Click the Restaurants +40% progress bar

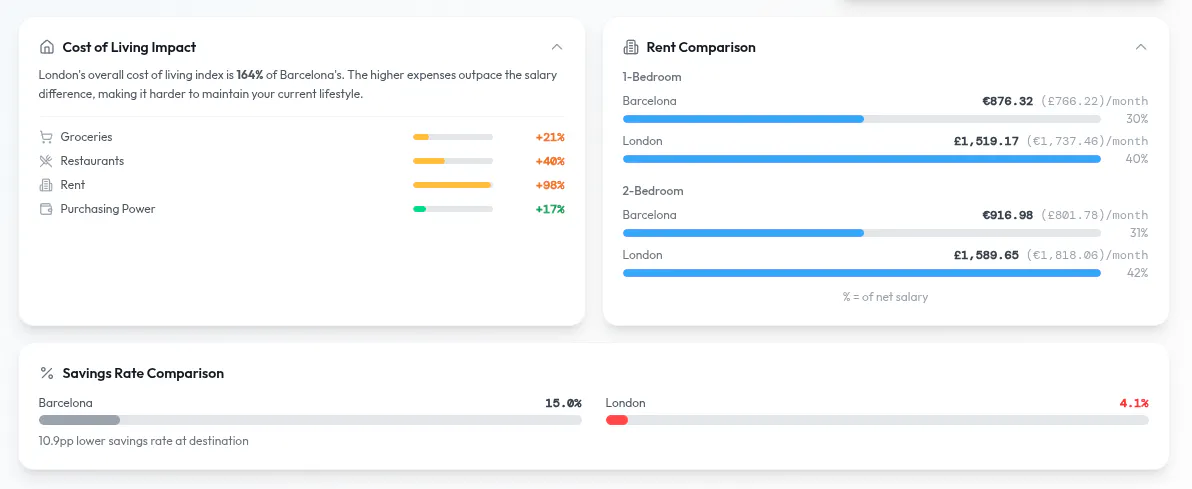click(452, 161)
